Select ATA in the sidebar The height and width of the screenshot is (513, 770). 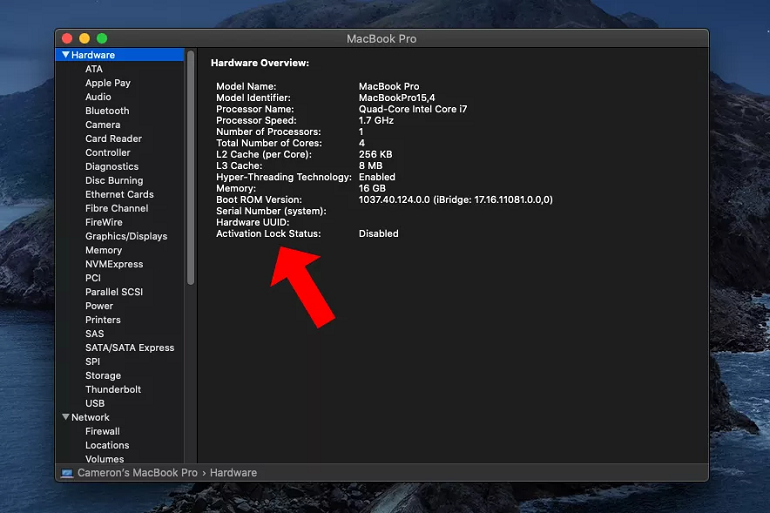pyautogui.click(x=94, y=69)
